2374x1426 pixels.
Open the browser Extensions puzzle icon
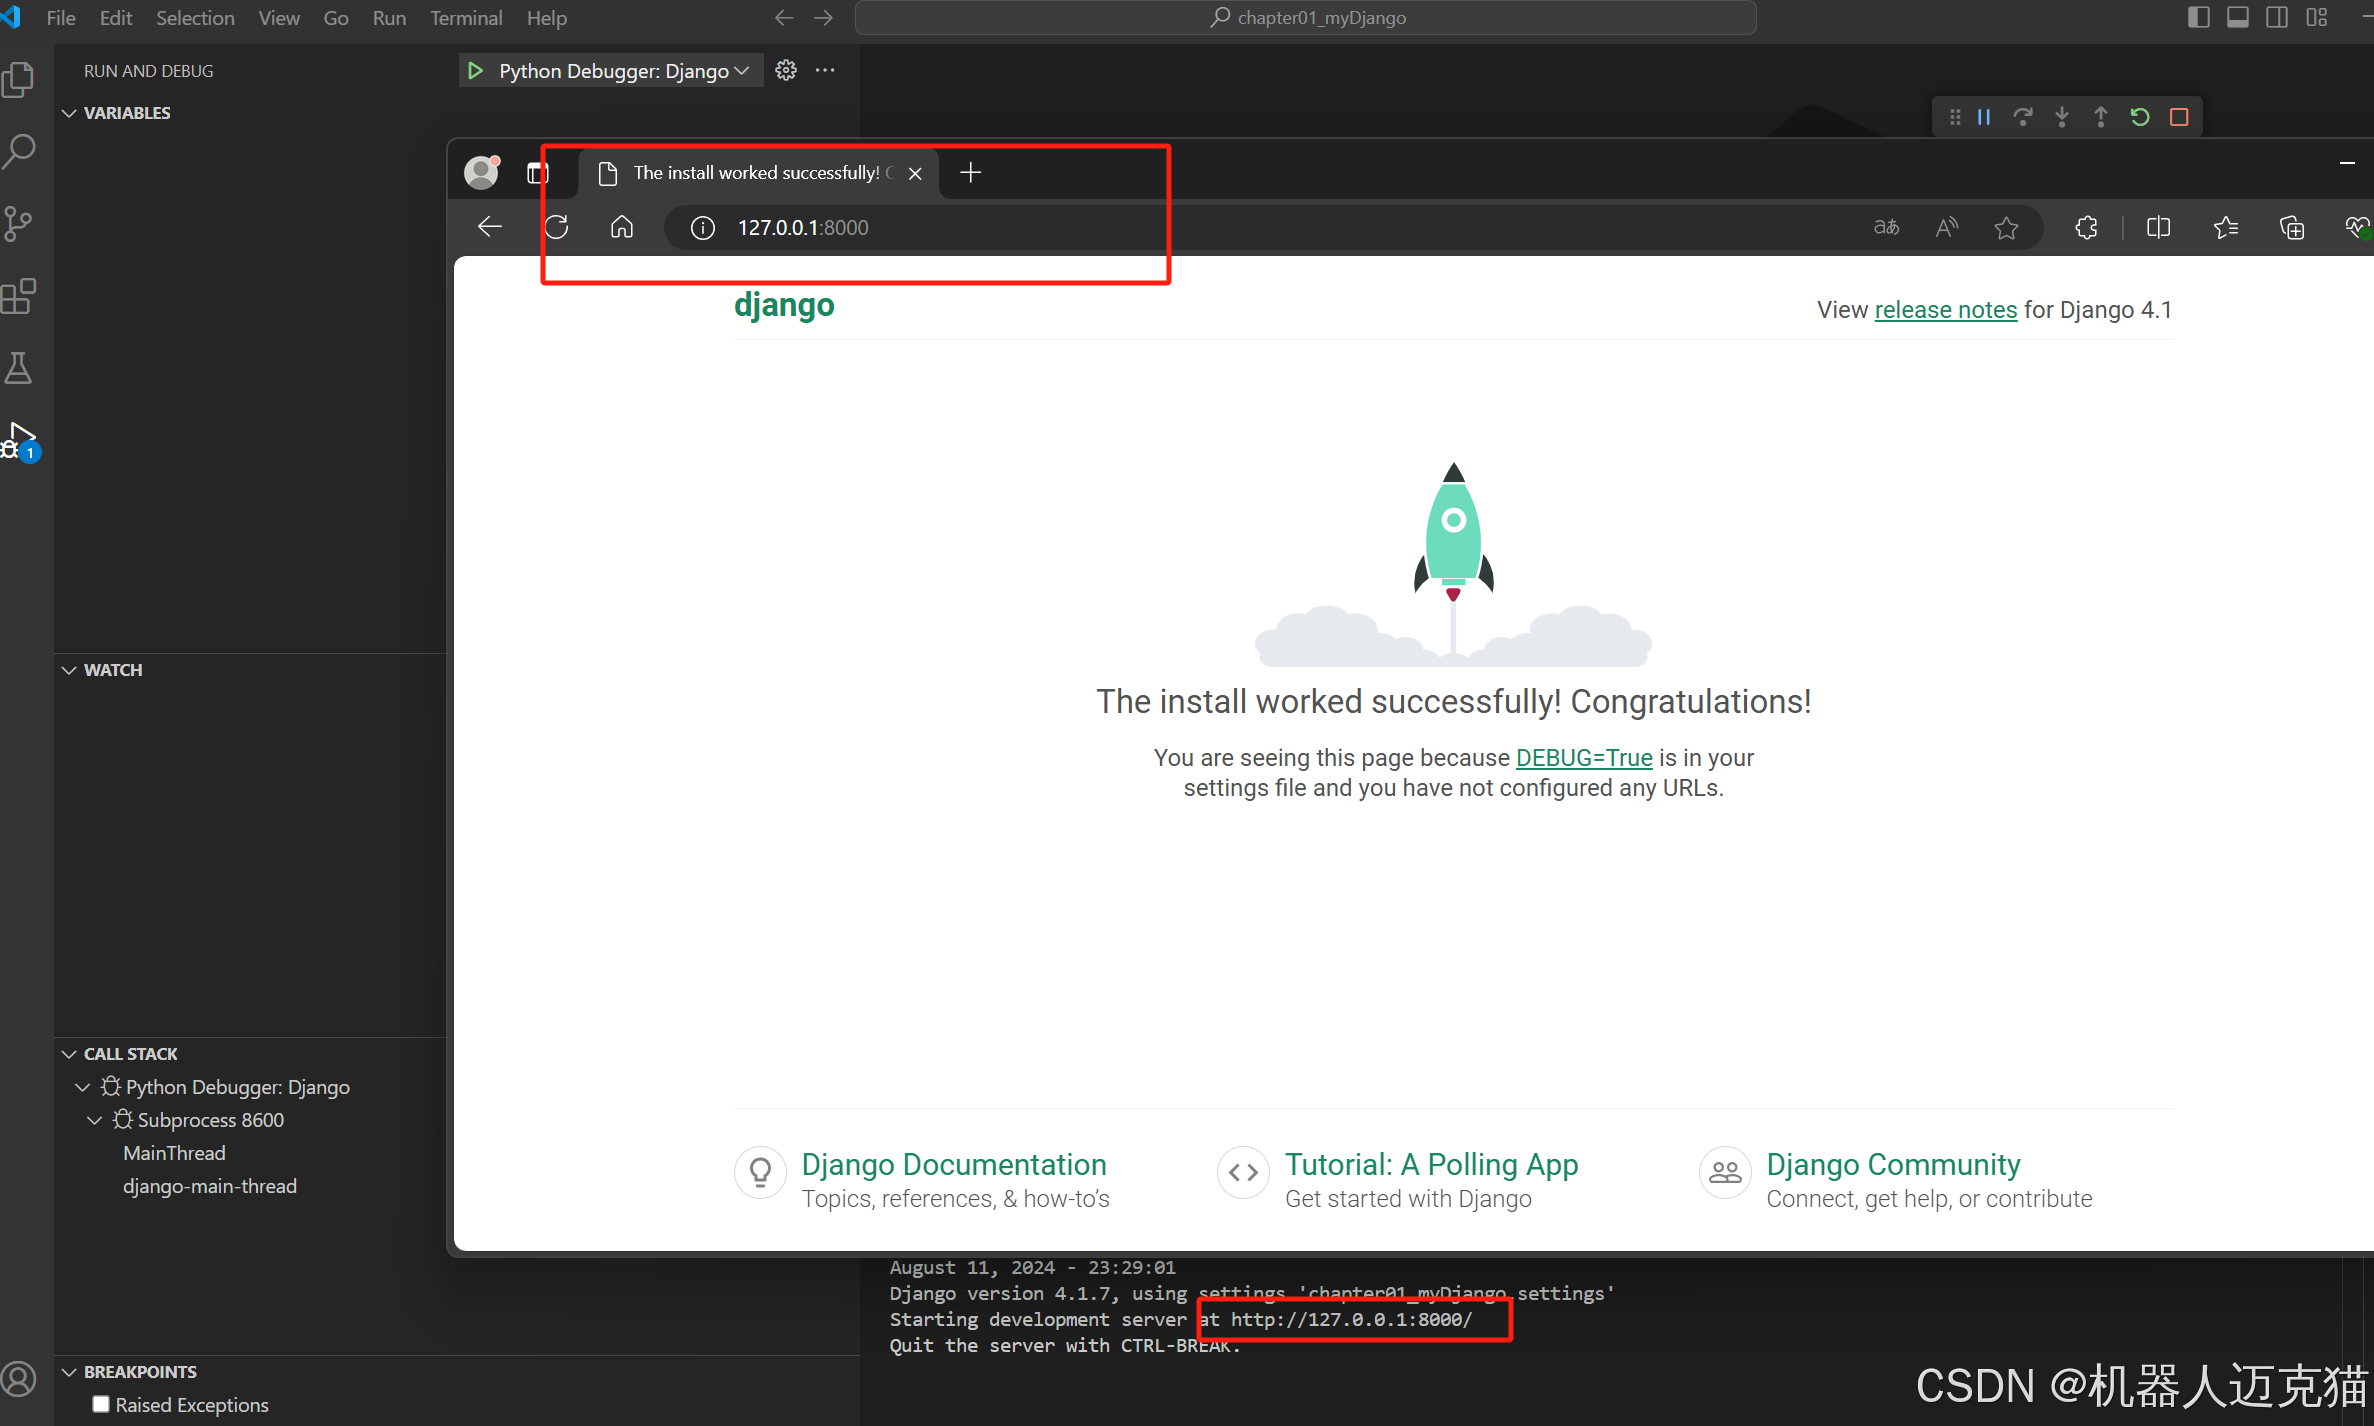tap(2086, 228)
